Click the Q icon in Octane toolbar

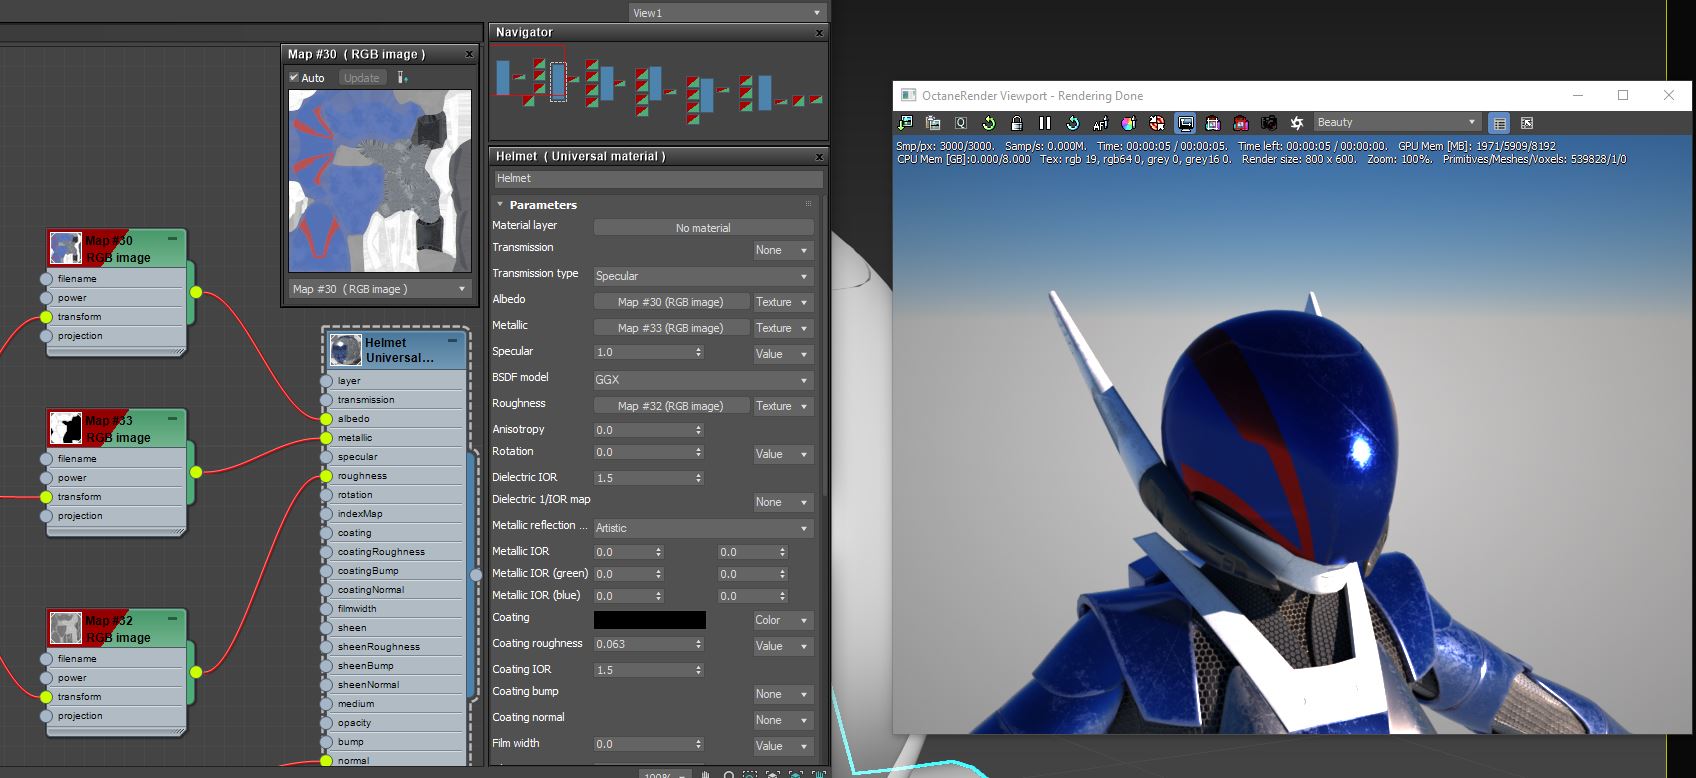(961, 123)
